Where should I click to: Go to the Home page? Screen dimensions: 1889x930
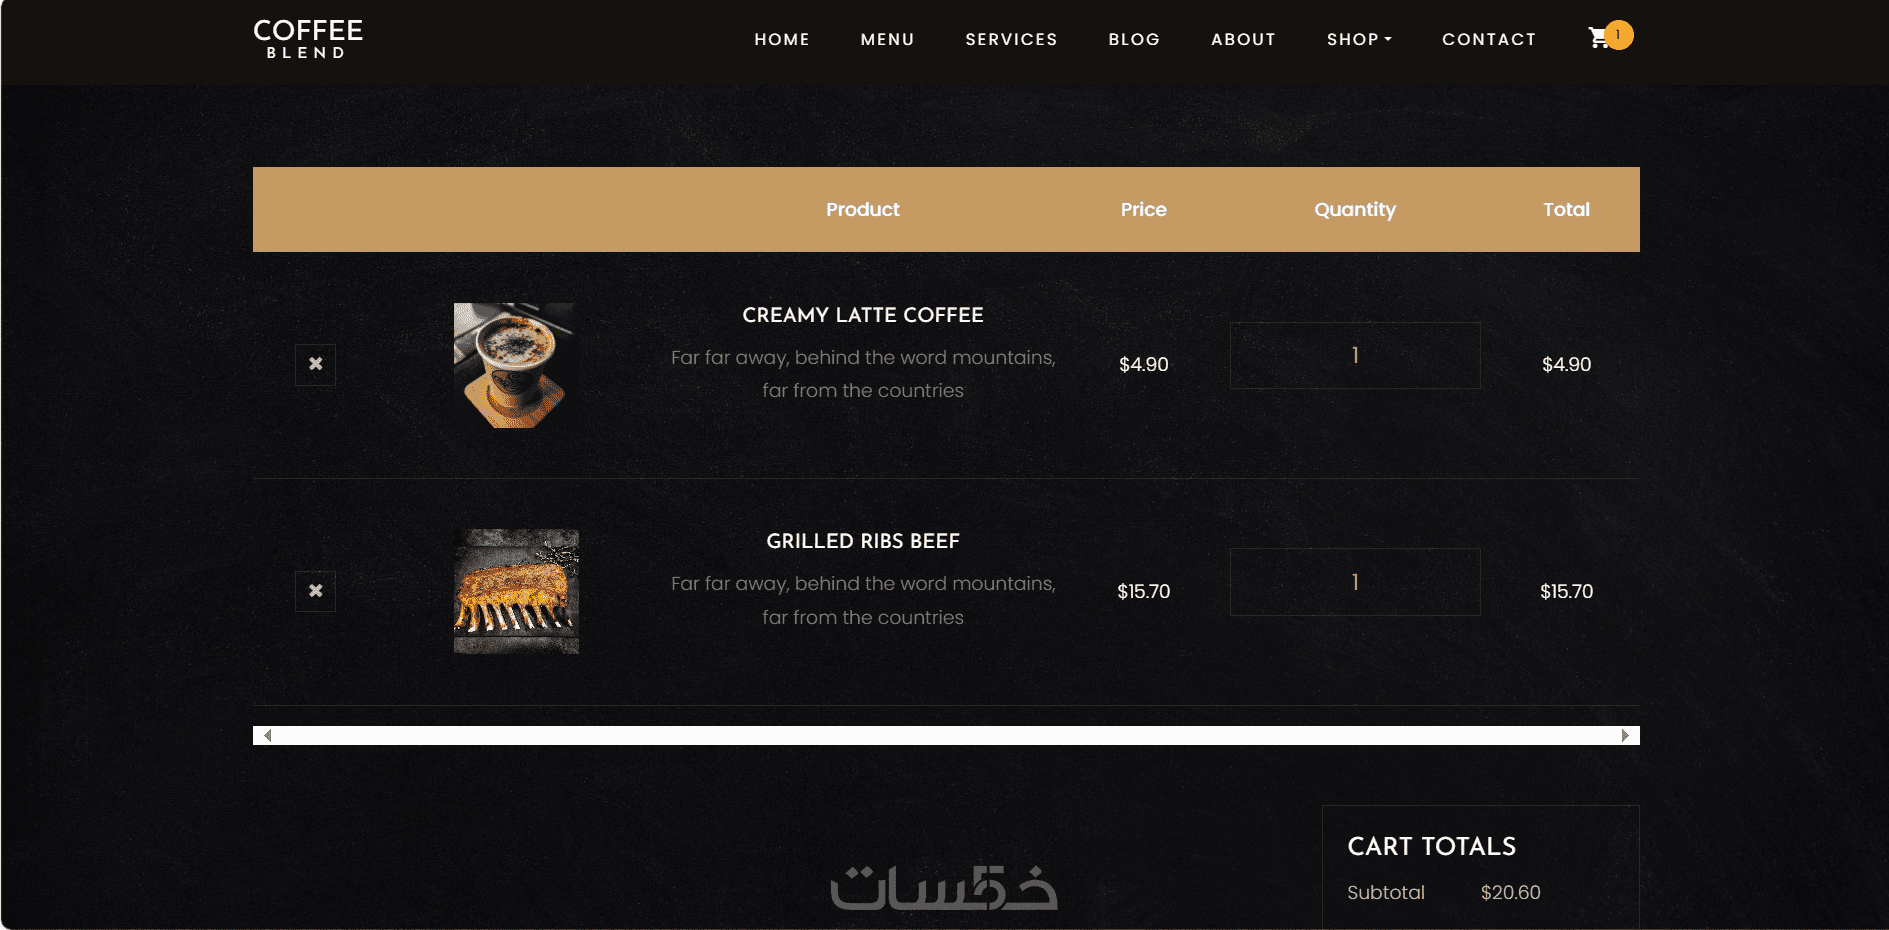(782, 39)
